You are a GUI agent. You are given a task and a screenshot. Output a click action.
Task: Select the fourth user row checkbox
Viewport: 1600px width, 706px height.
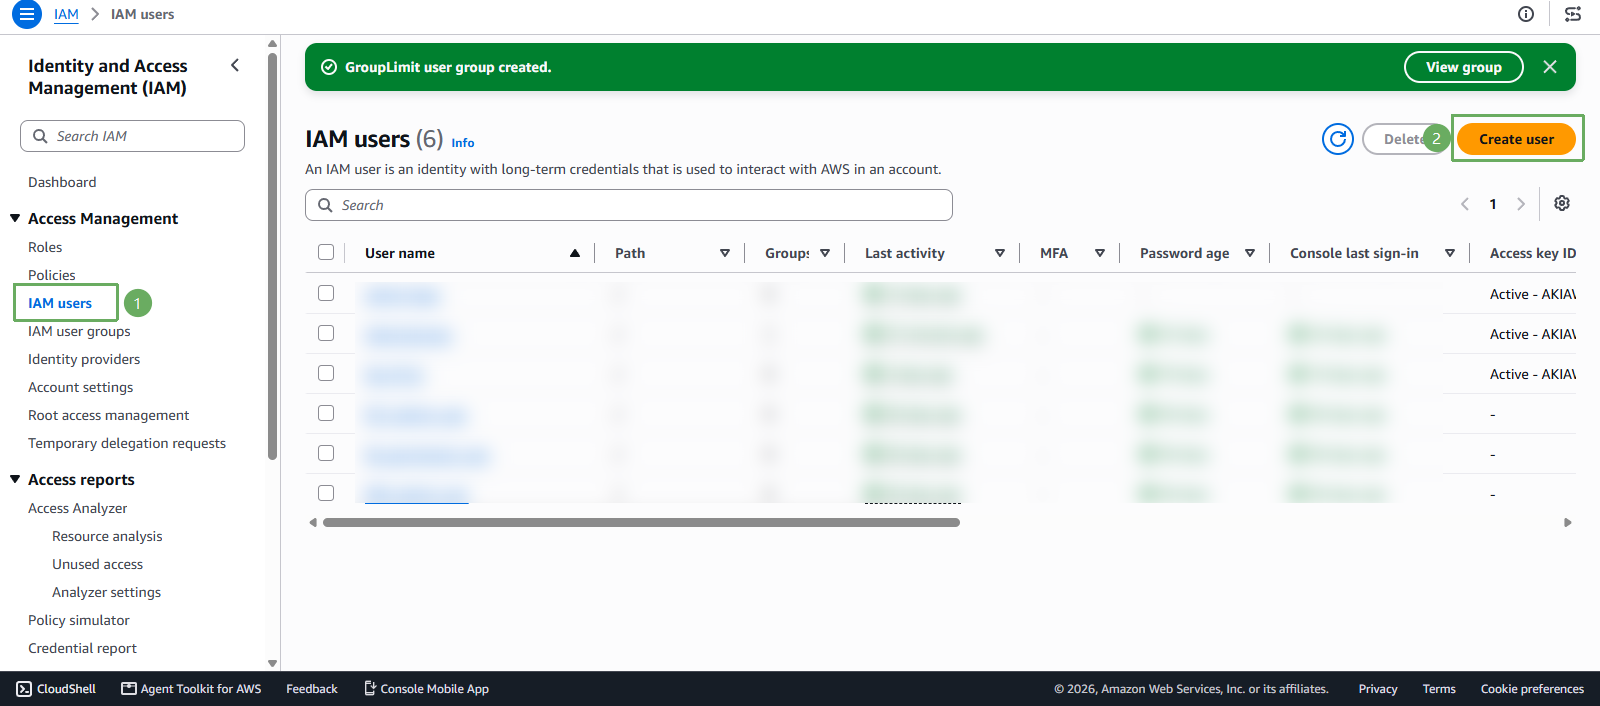point(326,413)
